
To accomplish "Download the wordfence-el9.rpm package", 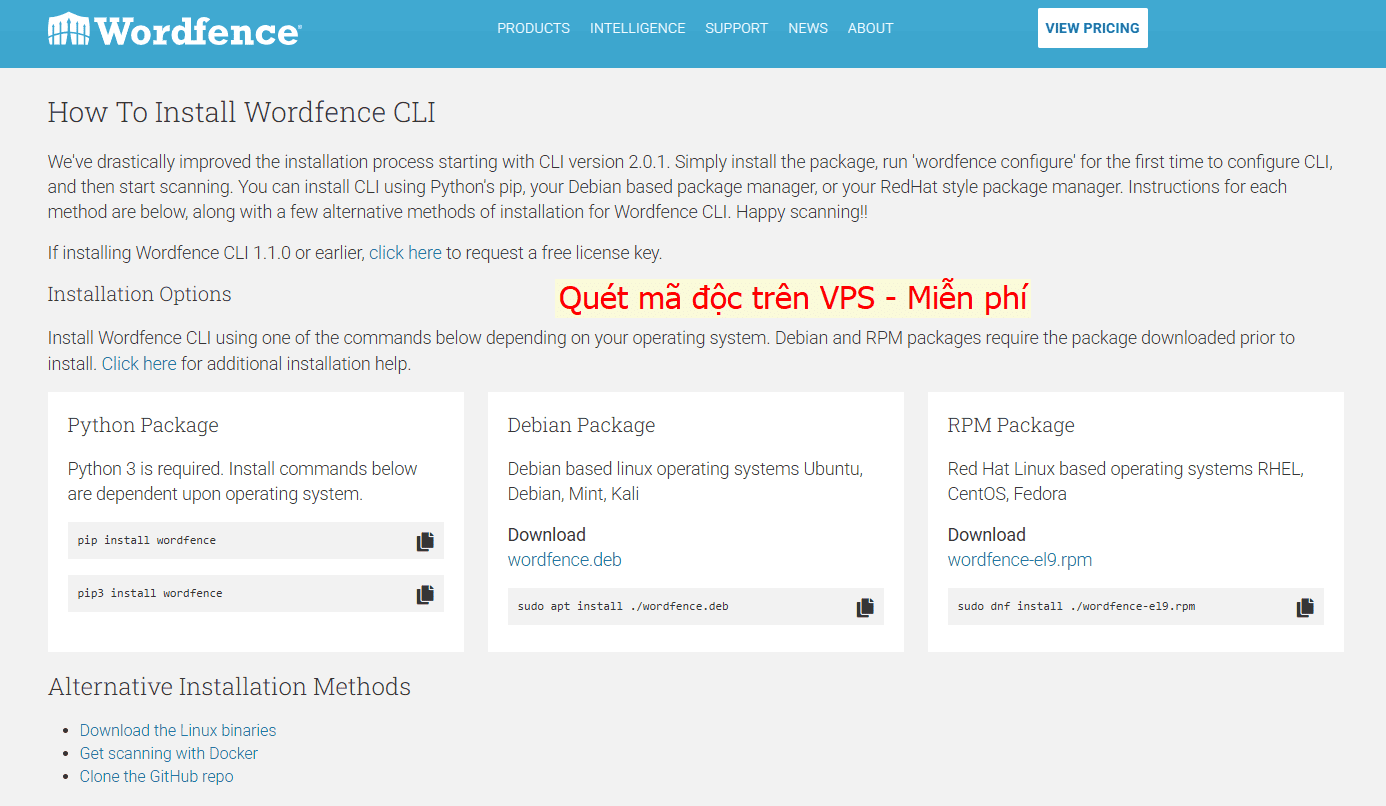I will [1019, 560].
